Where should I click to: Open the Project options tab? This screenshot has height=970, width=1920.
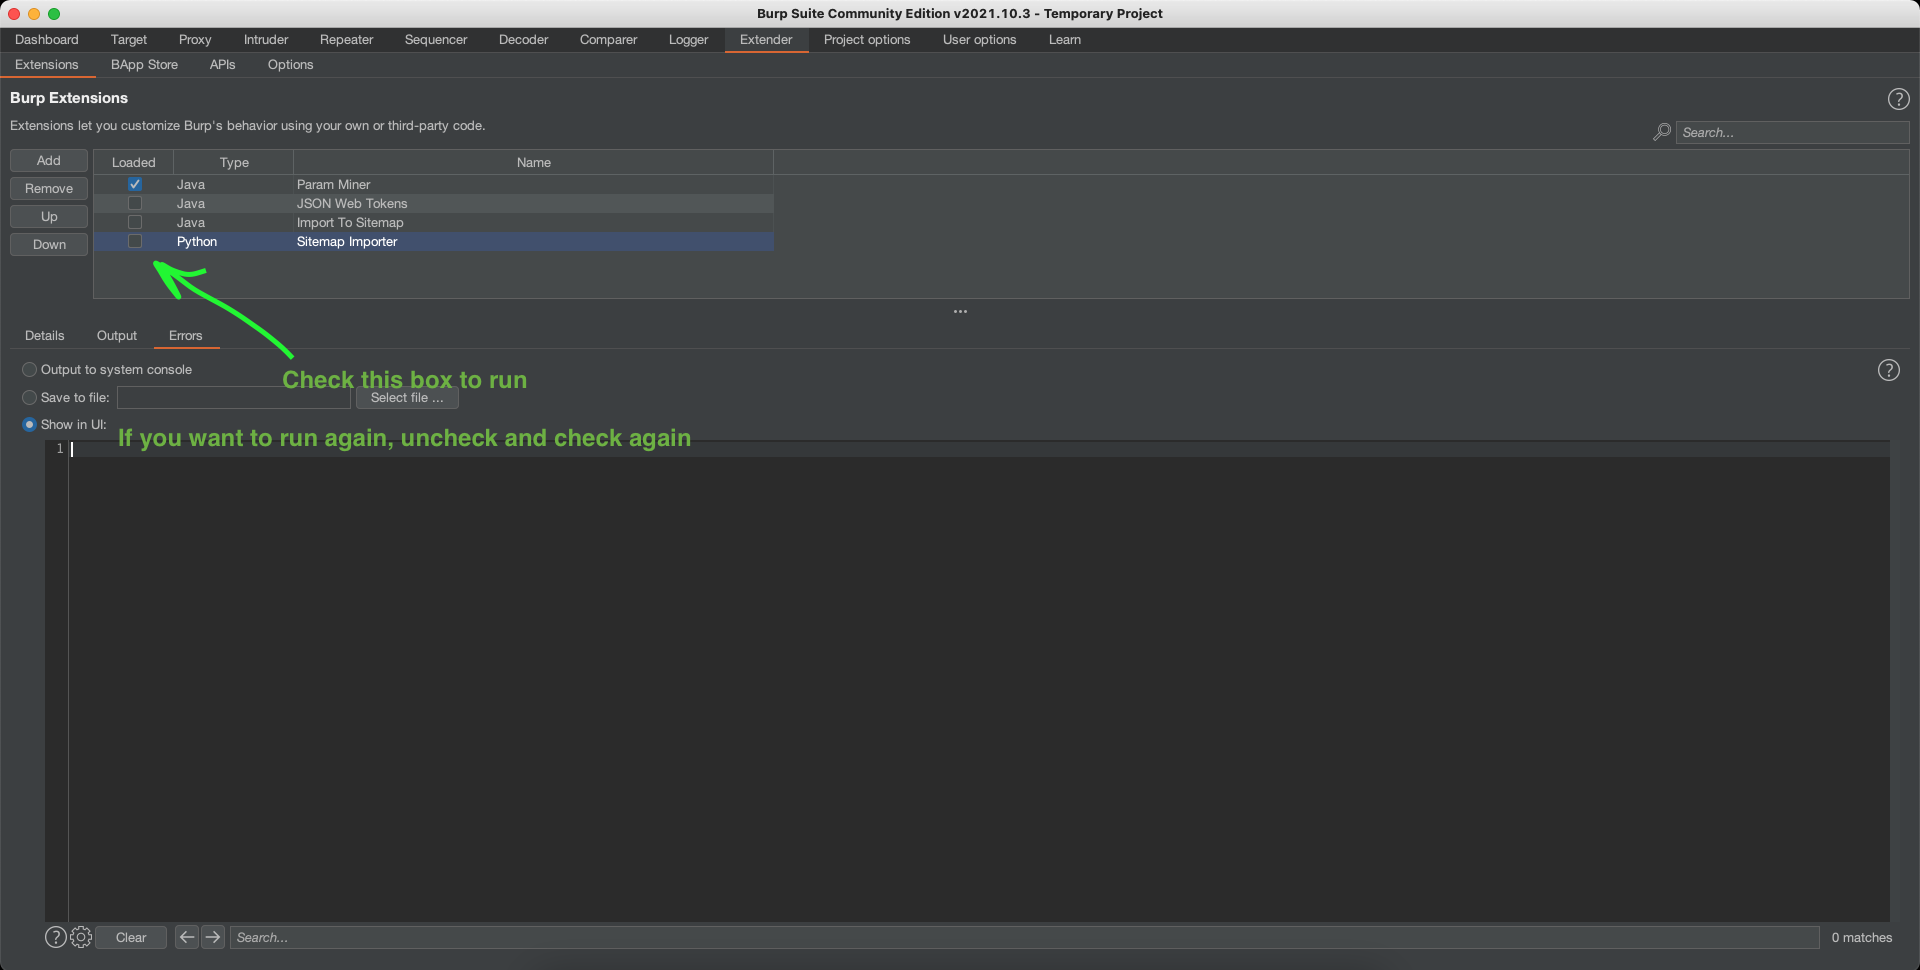point(867,40)
